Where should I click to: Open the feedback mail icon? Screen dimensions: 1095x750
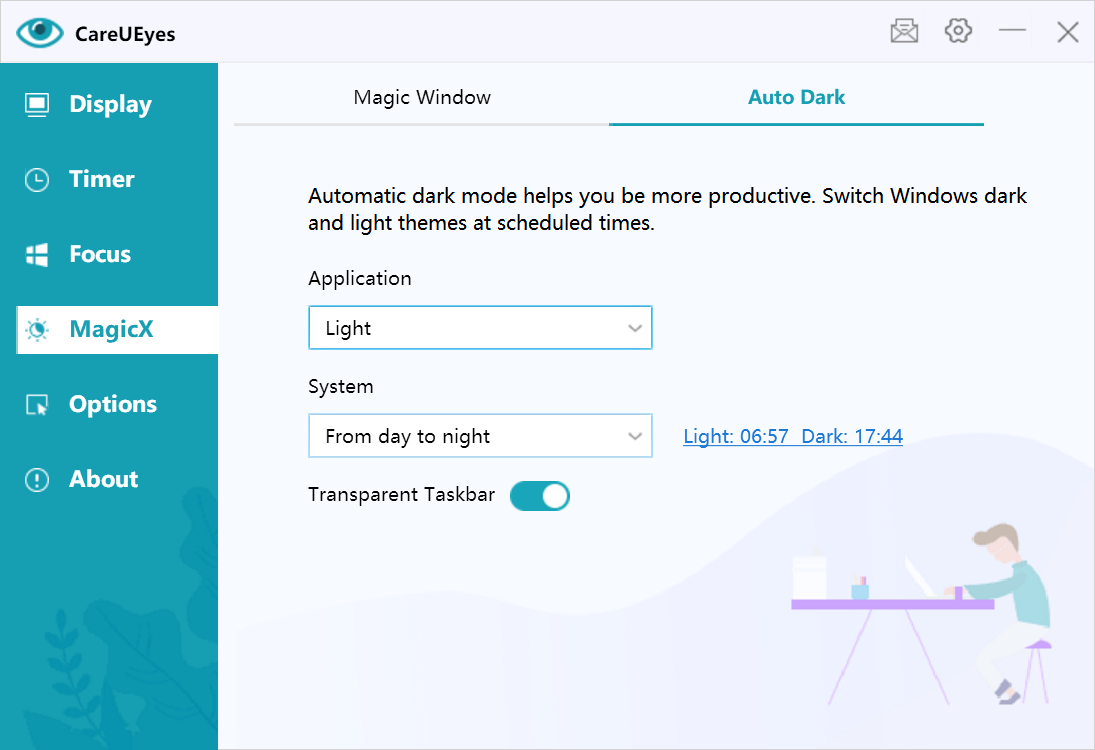[904, 32]
